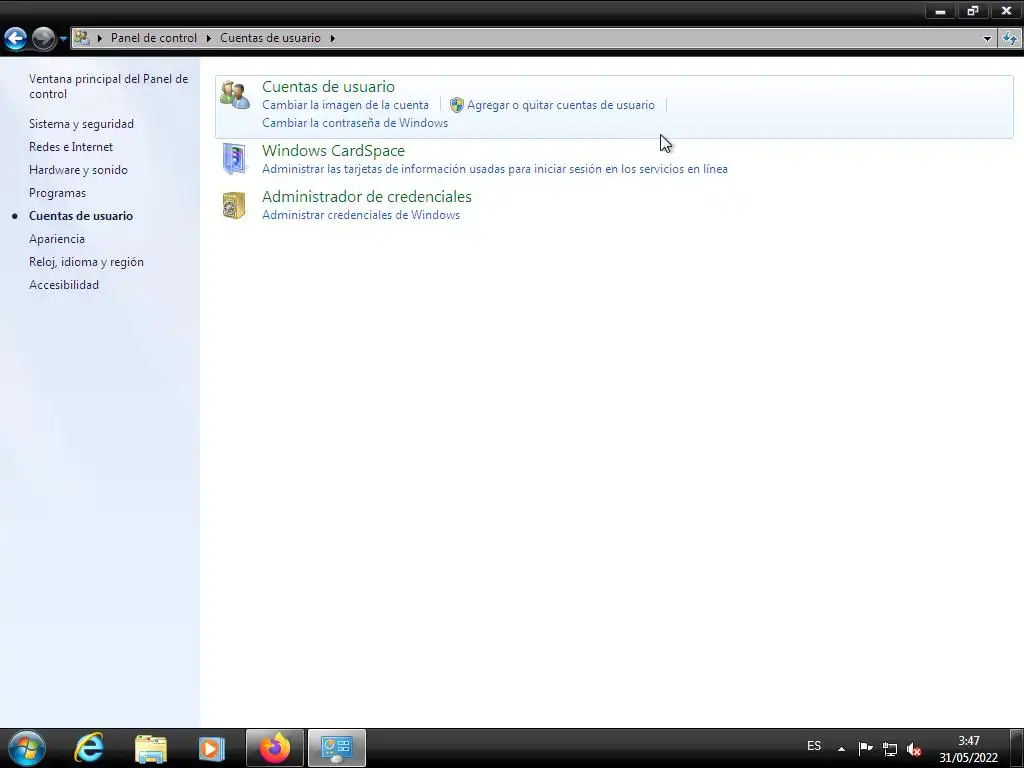Click the Control Panel icon in address bar
This screenshot has height=768, width=1024.
click(x=82, y=38)
